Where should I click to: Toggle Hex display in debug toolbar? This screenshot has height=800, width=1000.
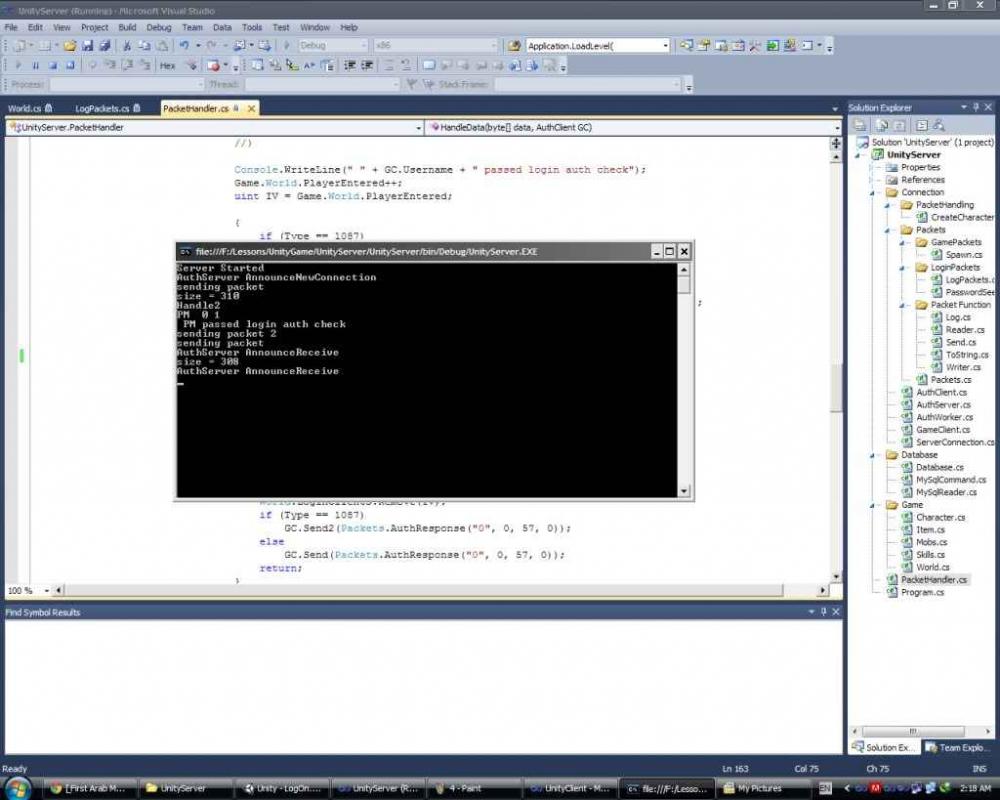tap(167, 66)
